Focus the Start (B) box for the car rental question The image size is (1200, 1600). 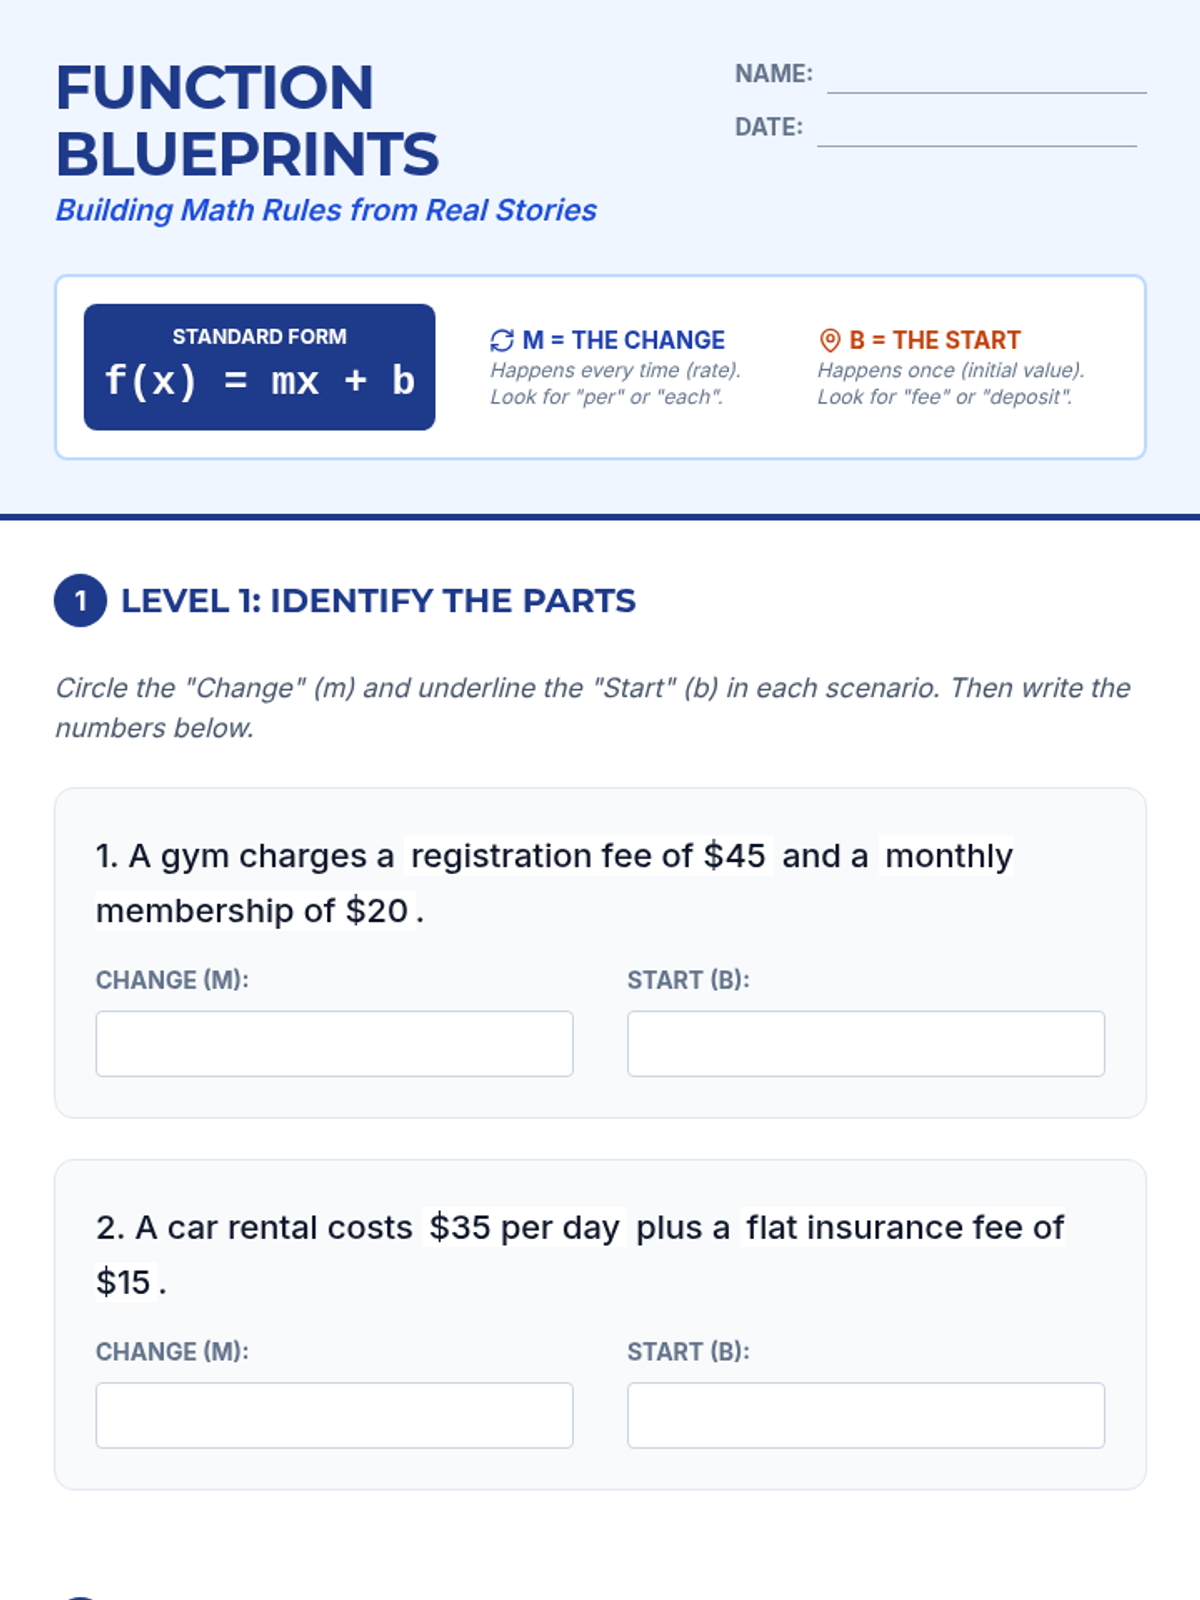tap(866, 1416)
